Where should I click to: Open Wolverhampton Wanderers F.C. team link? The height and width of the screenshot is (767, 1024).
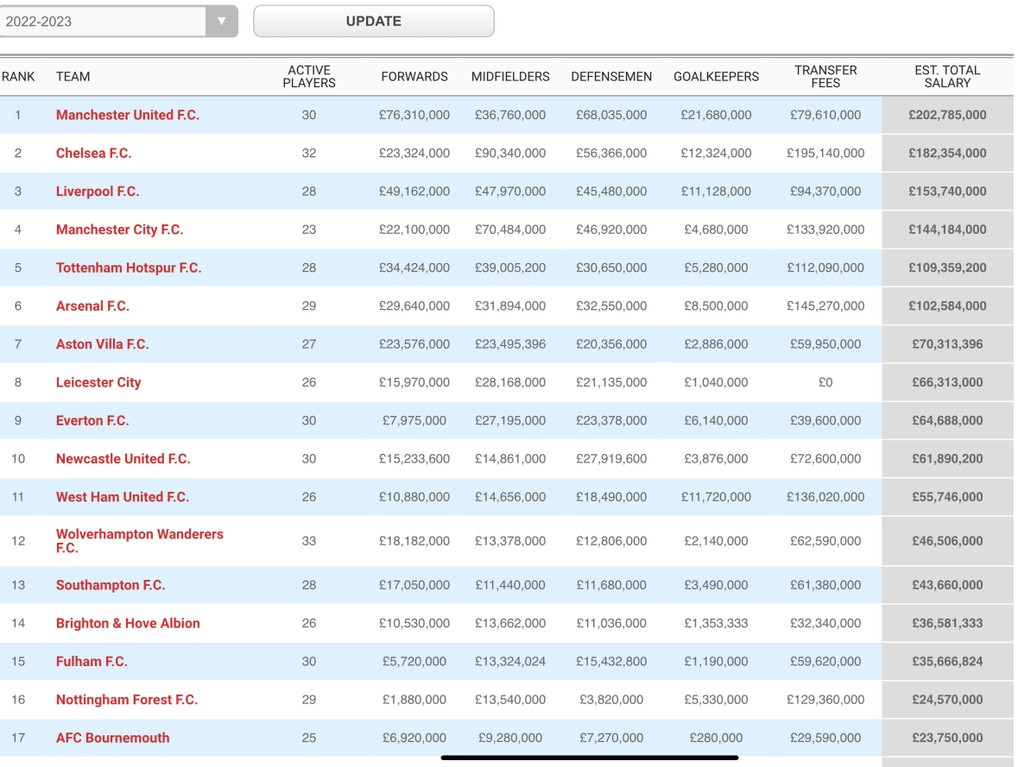(x=140, y=541)
